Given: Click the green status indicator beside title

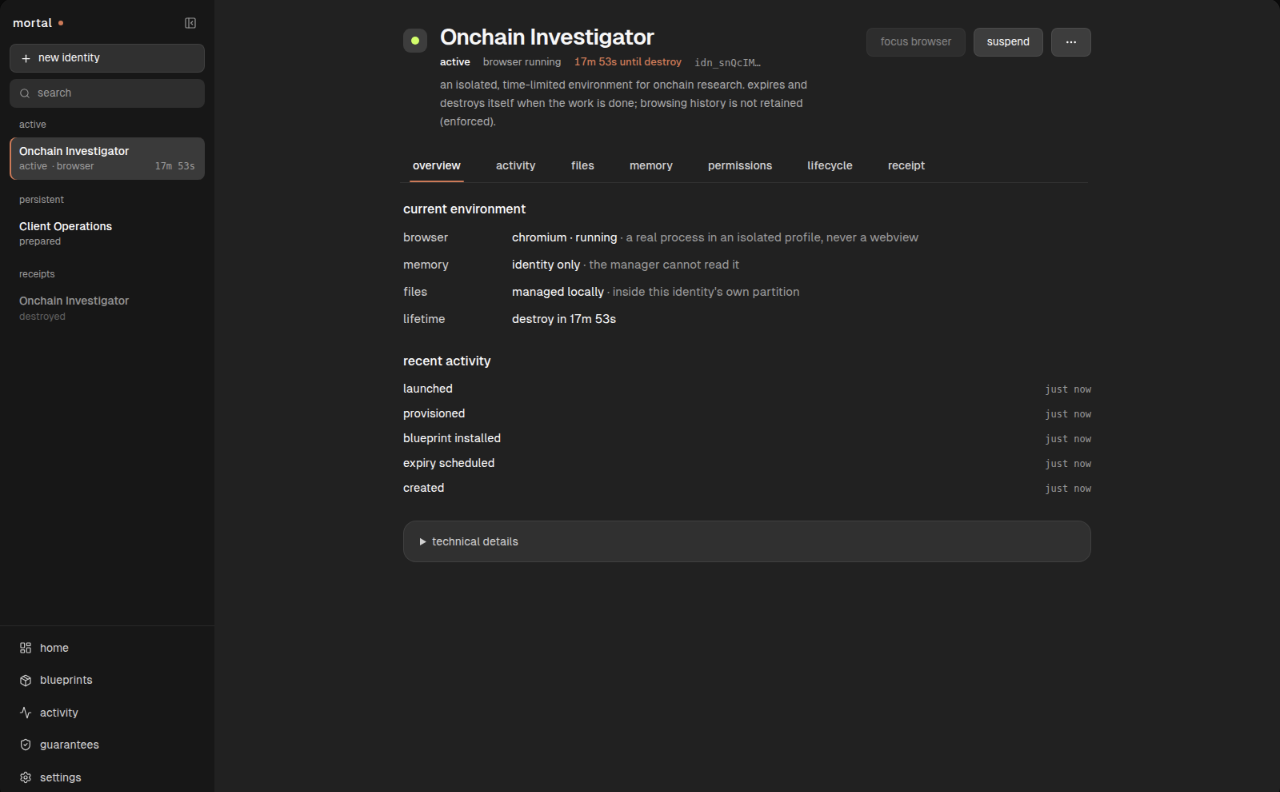Looking at the screenshot, I should tap(415, 40).
